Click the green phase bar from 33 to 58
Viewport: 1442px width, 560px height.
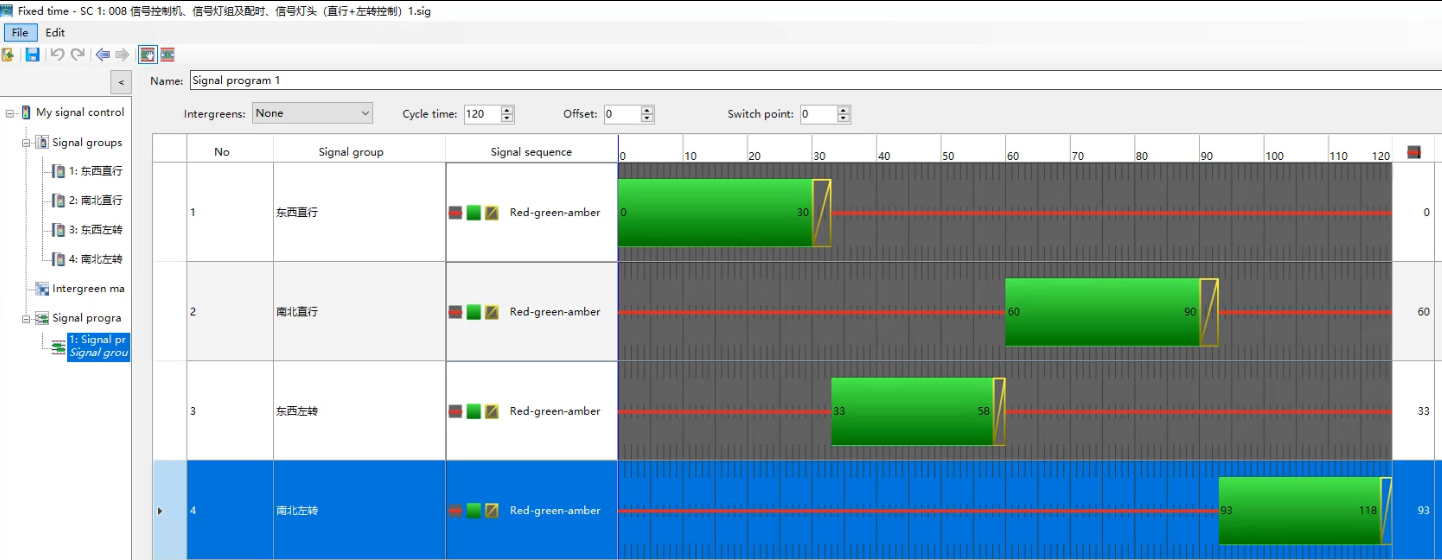click(912, 411)
